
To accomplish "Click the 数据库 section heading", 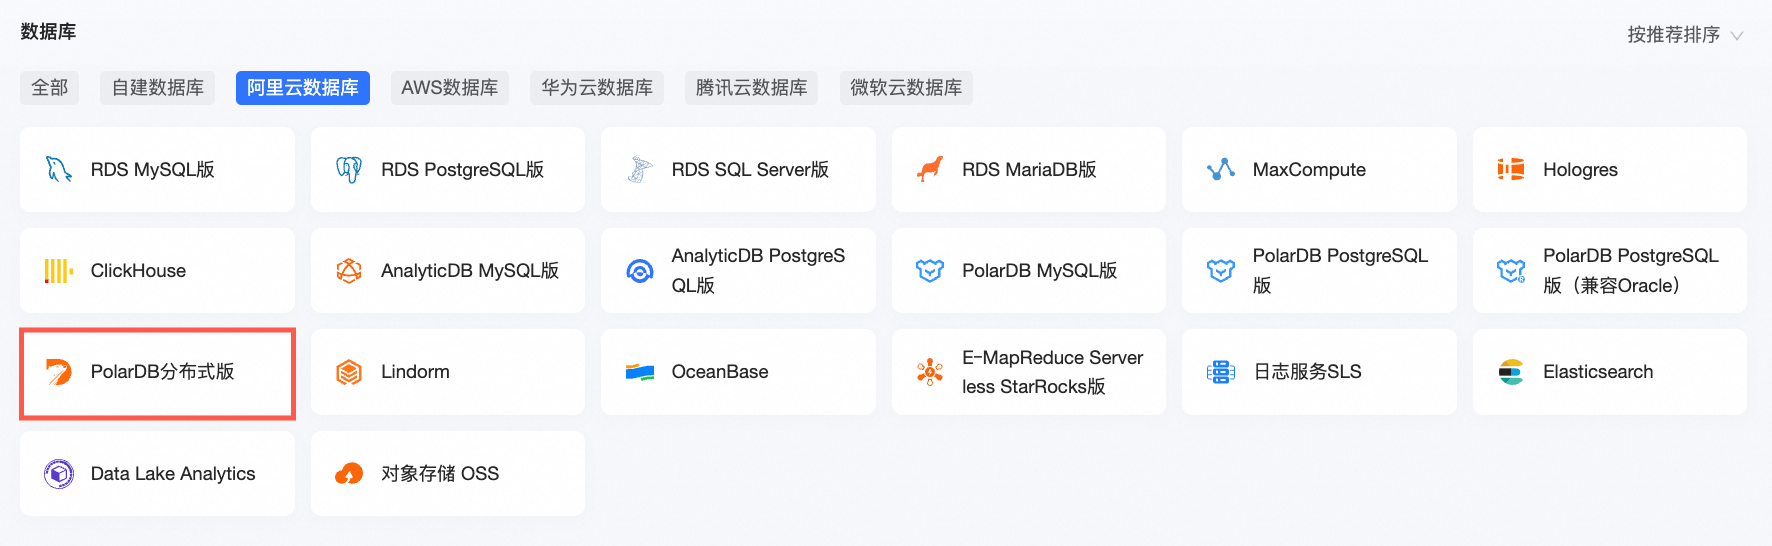I will pos(48,32).
